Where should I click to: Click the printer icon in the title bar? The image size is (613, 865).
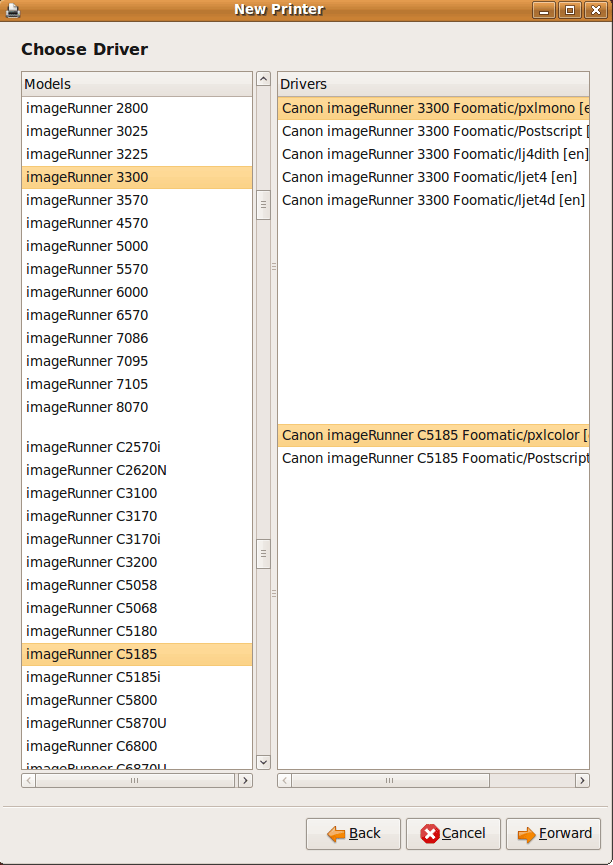pos(12,10)
